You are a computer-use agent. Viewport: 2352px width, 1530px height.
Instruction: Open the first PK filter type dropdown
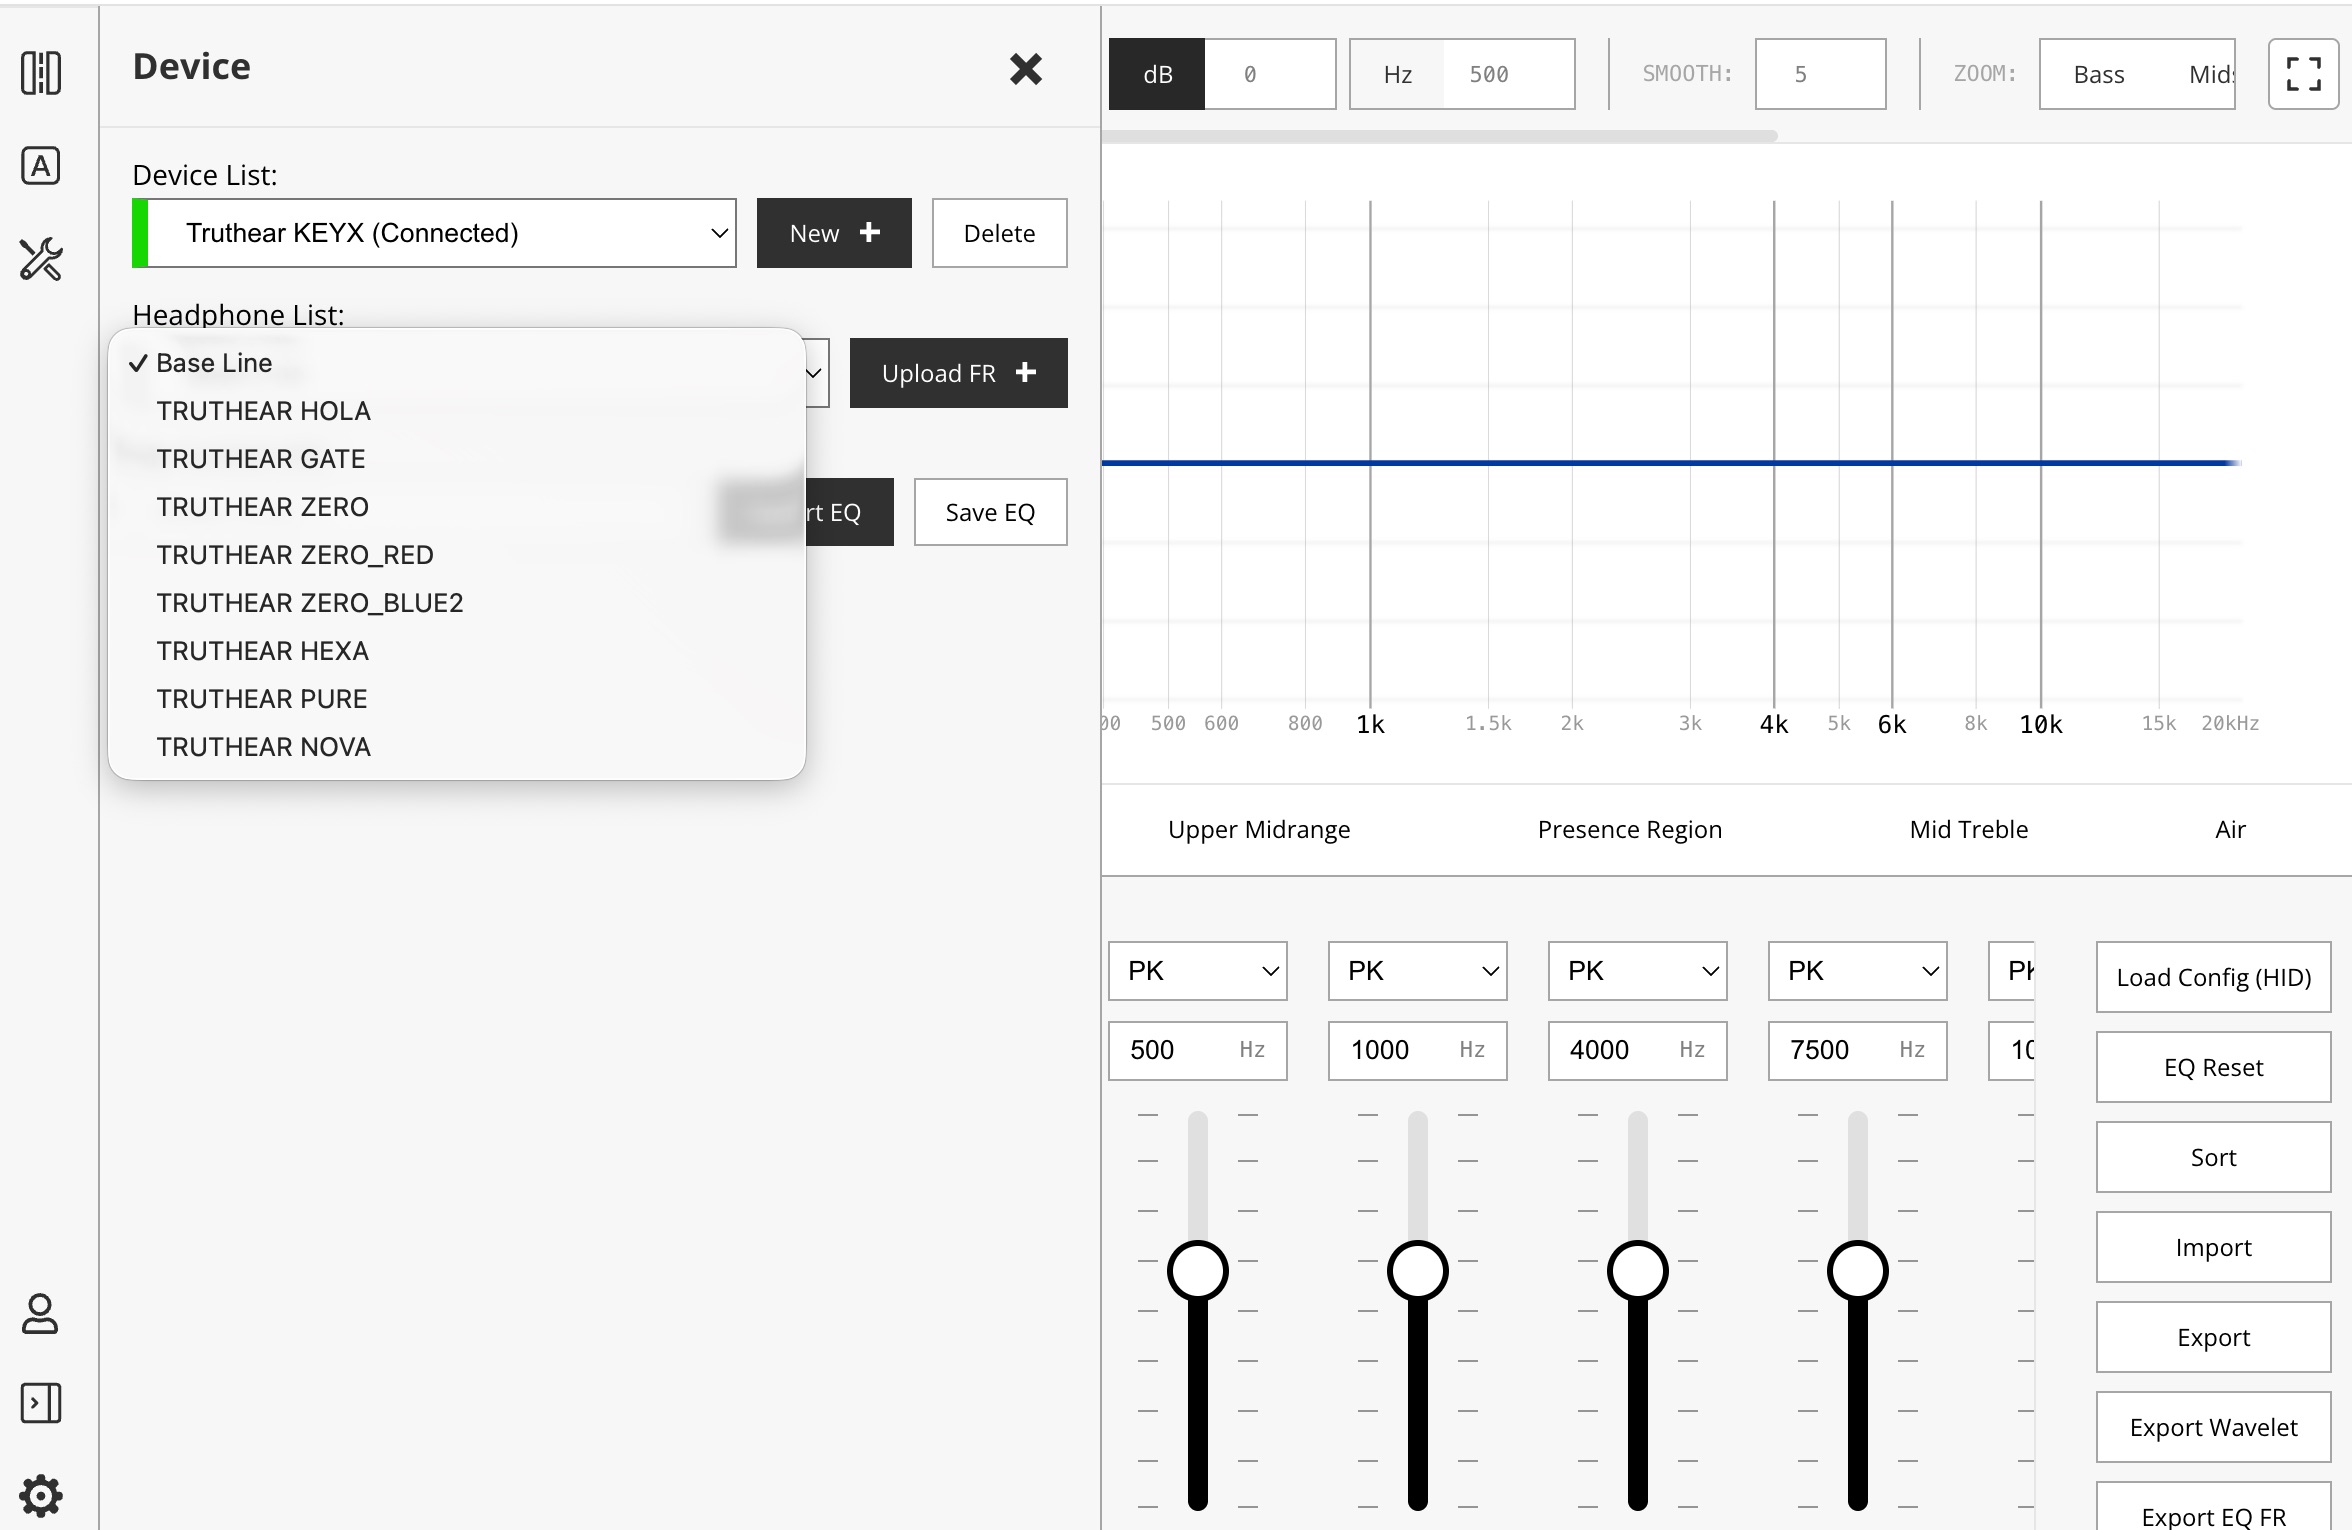pos(1197,970)
